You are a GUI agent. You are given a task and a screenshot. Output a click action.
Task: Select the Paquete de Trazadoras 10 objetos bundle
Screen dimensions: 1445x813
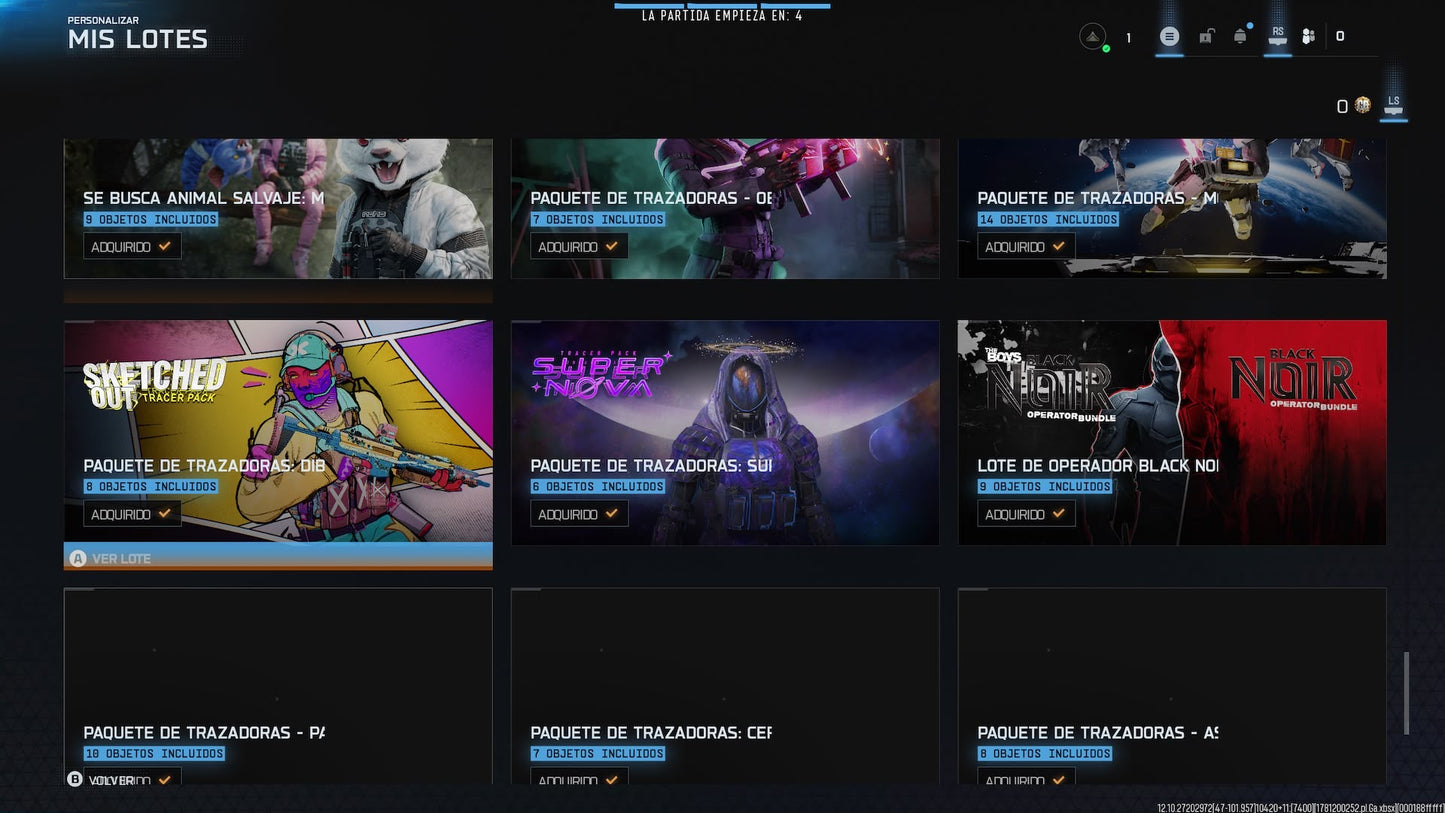(x=278, y=686)
